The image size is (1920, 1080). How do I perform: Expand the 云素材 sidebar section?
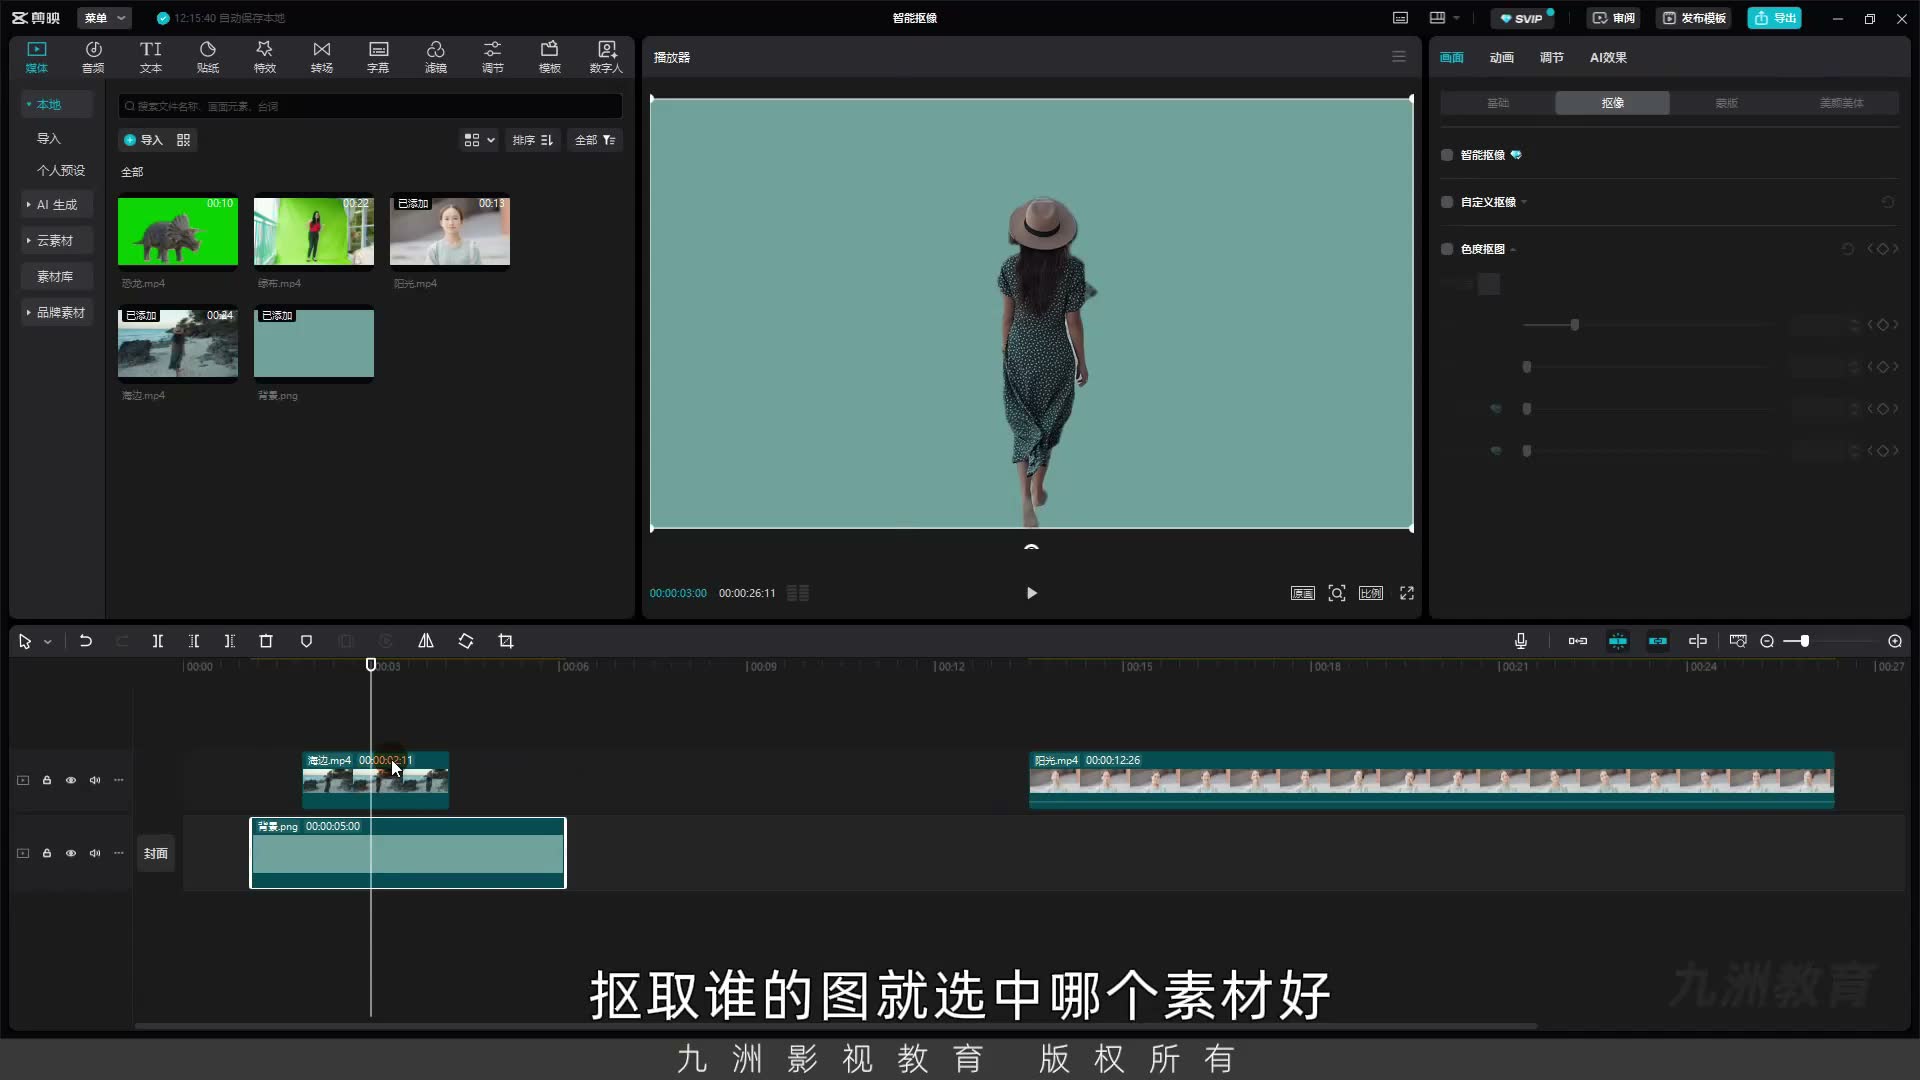pos(57,240)
